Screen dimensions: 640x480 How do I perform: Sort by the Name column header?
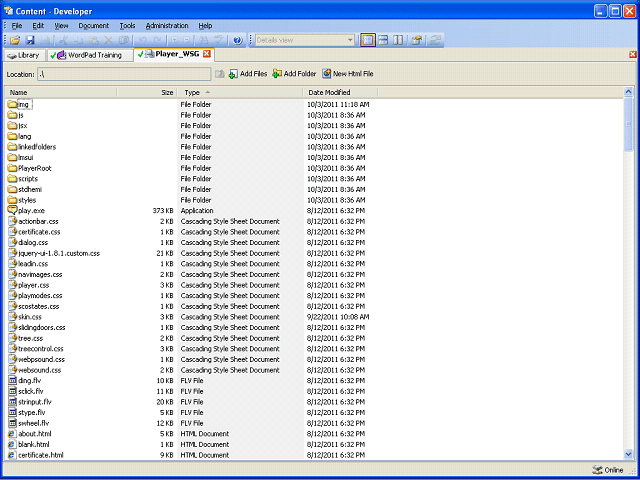click(x=61, y=93)
